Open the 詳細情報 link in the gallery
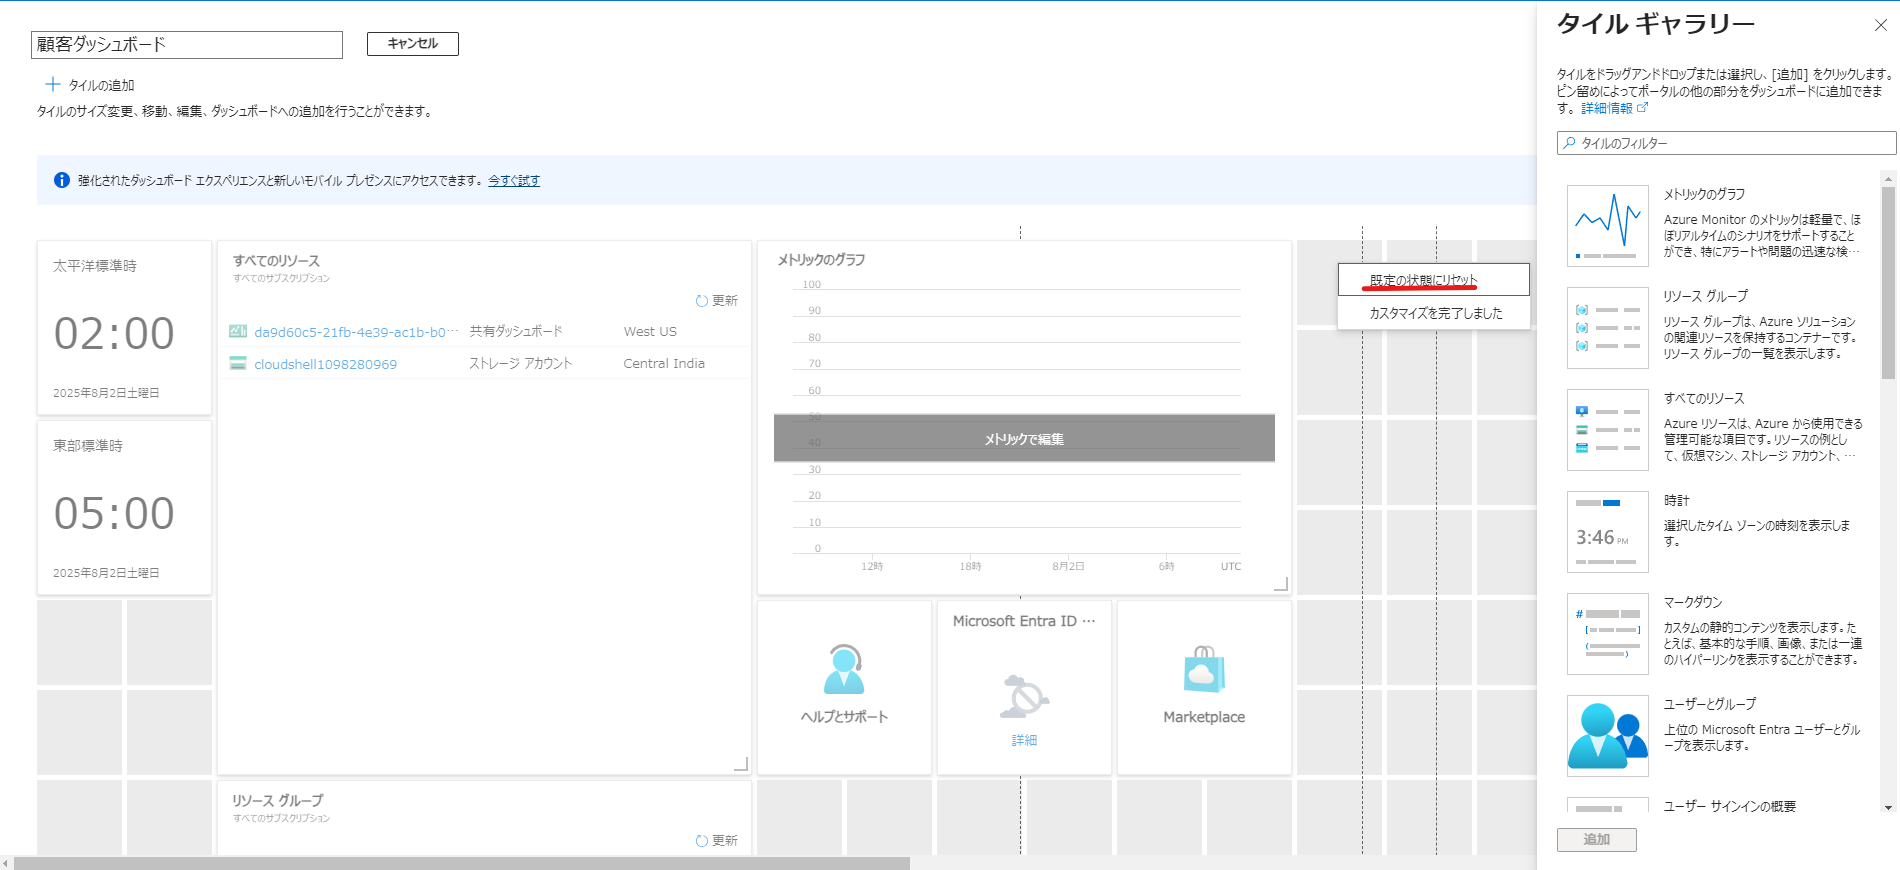The width and height of the screenshot is (1900, 870). point(1607,108)
